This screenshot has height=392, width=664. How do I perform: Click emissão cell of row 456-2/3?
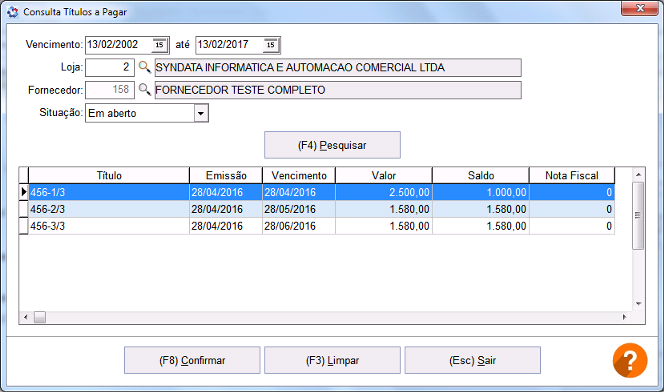coord(226,209)
